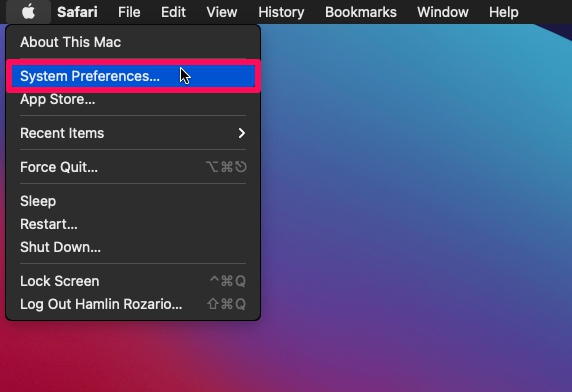Select Shut Down... menu entry
Screen dimensions: 572x392
[133, 247]
